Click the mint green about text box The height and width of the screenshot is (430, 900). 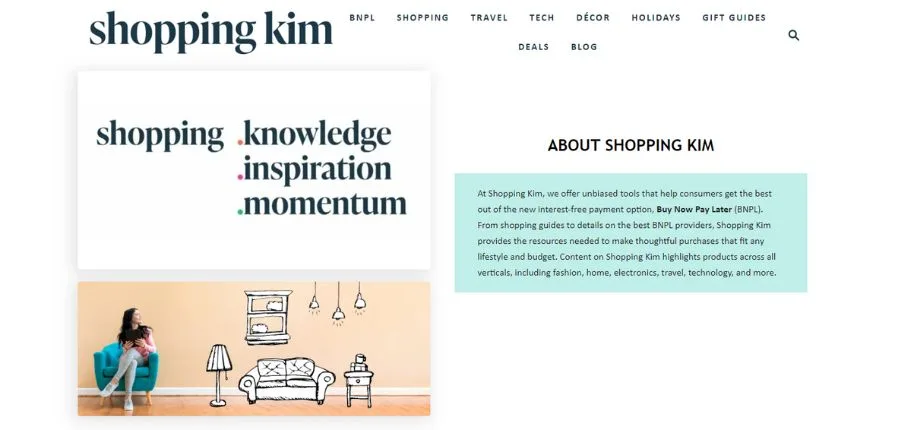pyautogui.click(x=631, y=233)
